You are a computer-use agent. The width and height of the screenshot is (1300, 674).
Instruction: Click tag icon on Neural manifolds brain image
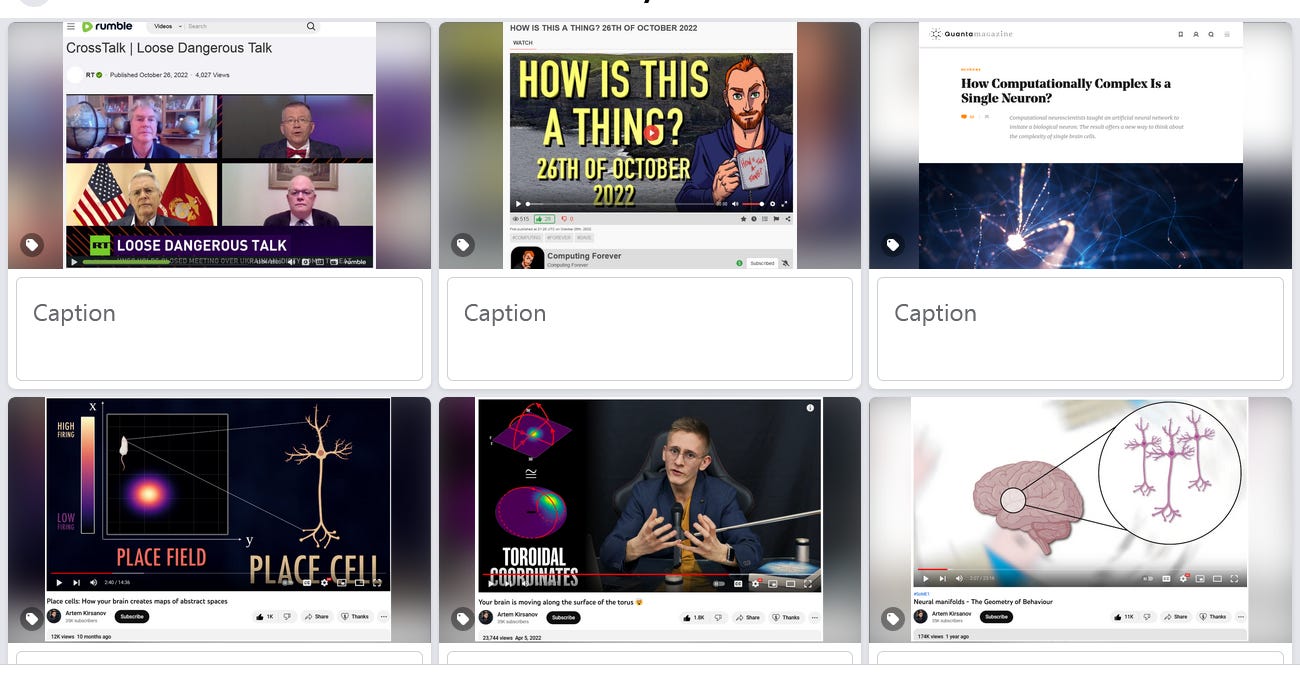tap(893, 619)
